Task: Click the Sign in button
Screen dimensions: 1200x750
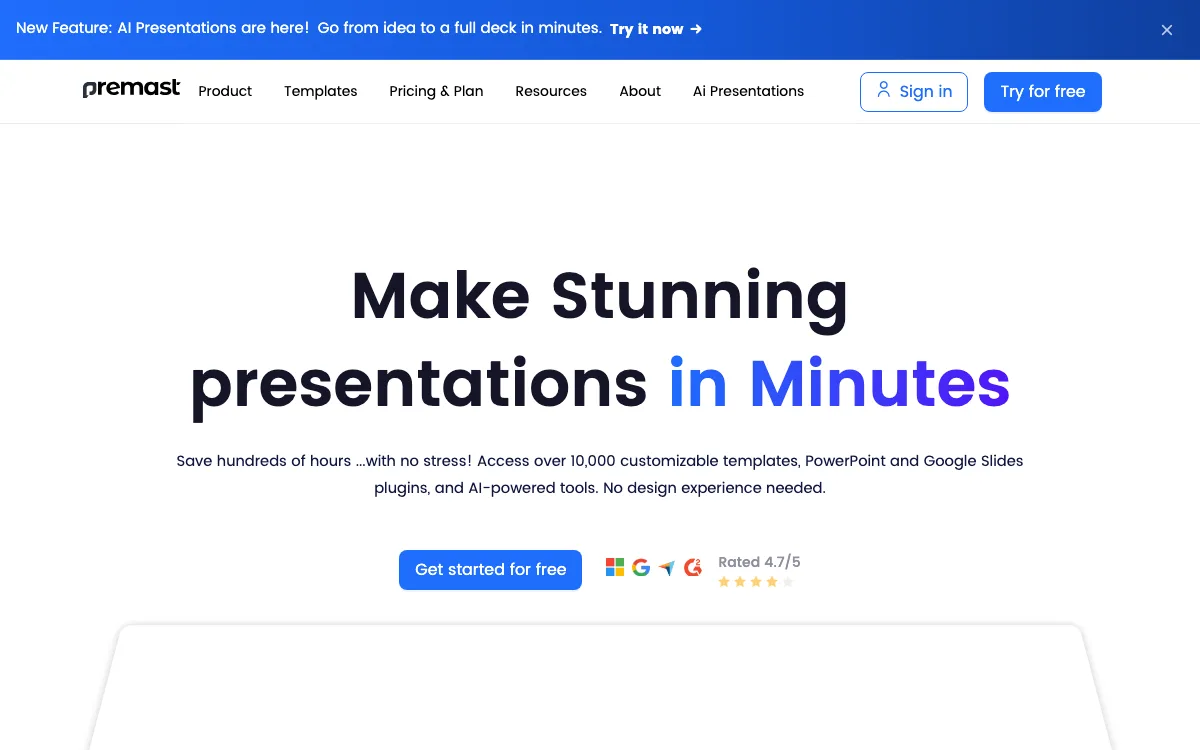Action: pos(914,92)
